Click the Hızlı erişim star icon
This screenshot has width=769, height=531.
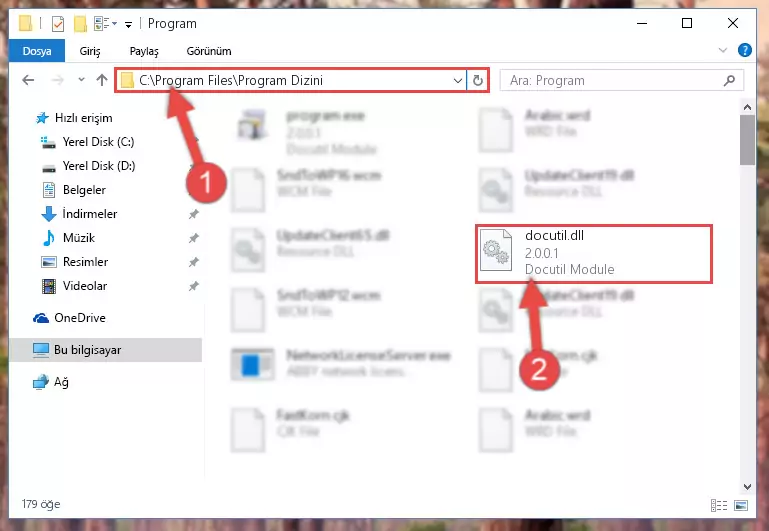click(x=42, y=118)
